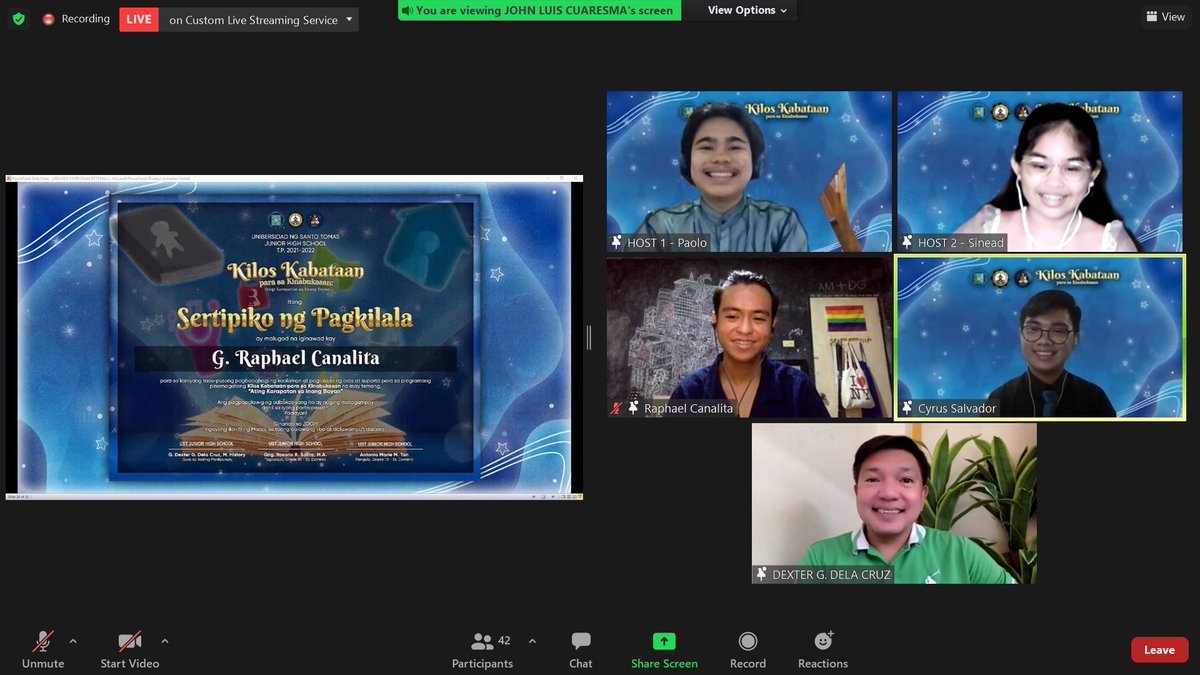Open the Participants panel
Image resolution: width=1200 pixels, height=675 pixels.
(482, 650)
